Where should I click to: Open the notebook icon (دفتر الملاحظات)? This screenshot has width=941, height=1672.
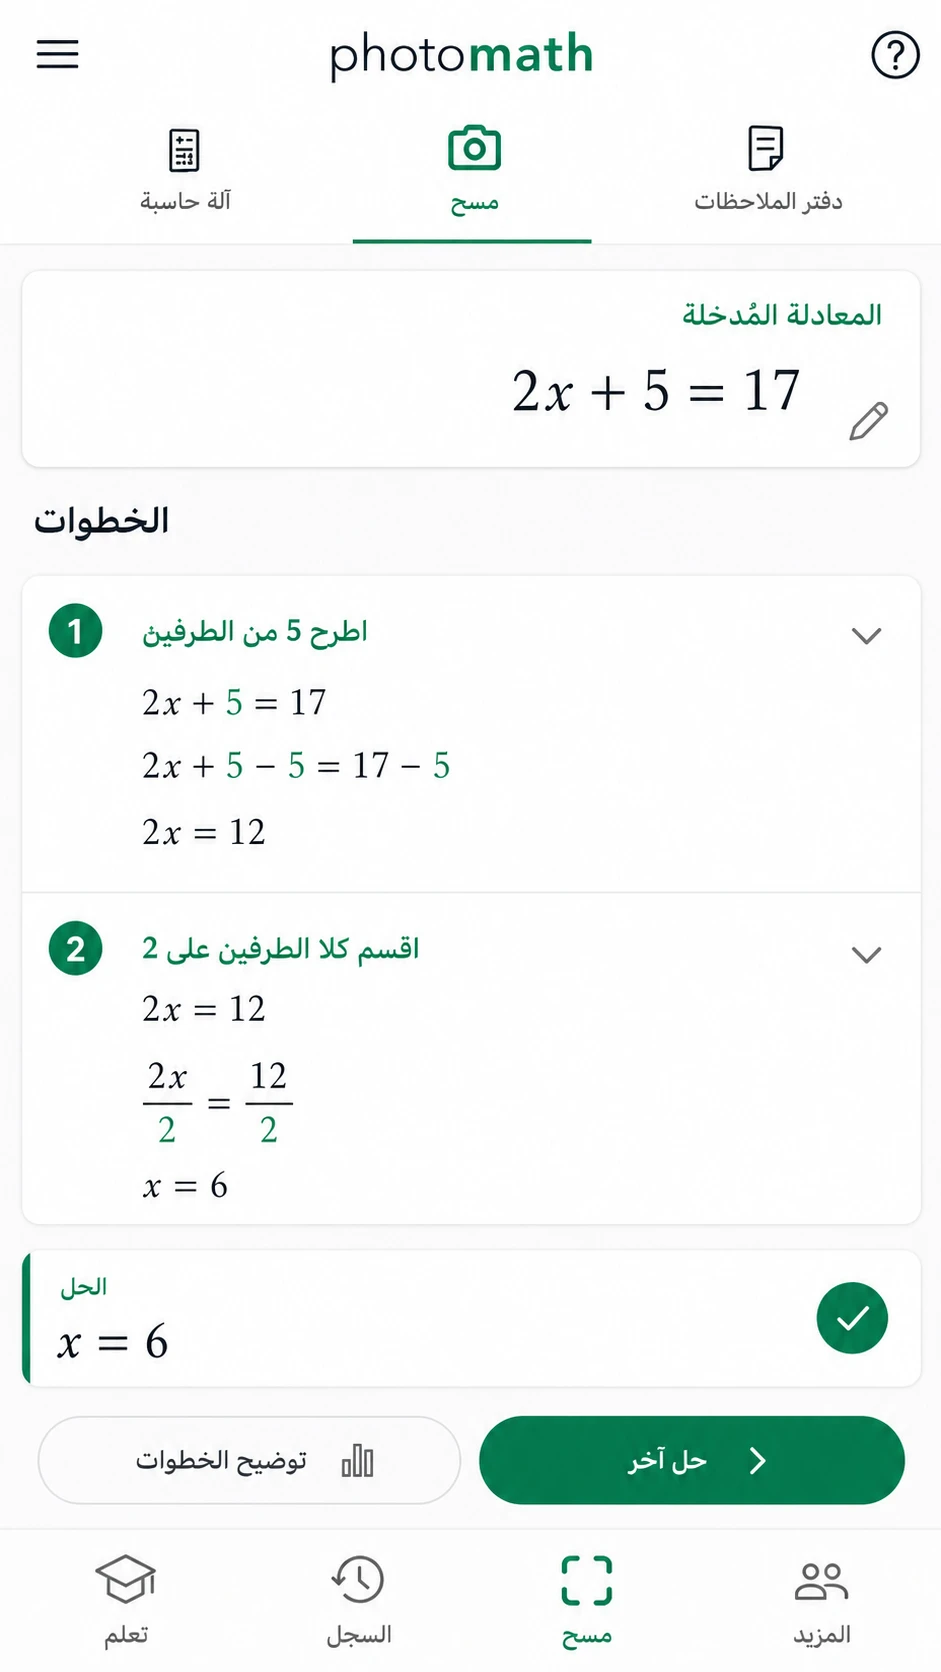tap(766, 148)
